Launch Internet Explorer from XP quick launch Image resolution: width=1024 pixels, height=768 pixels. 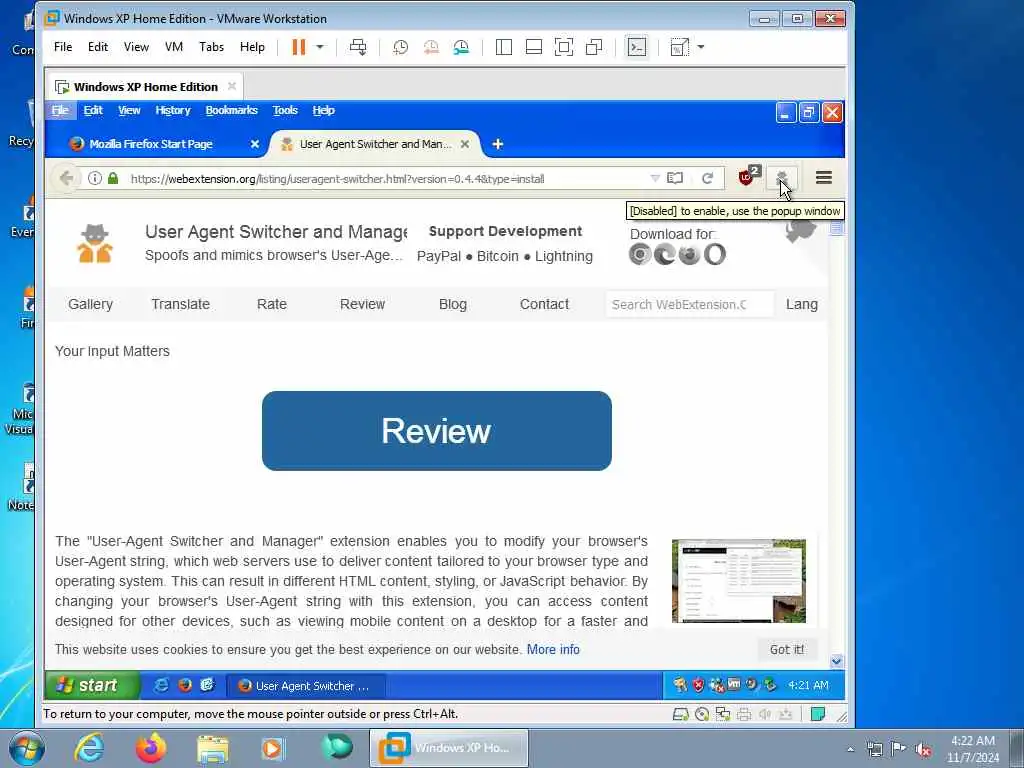(x=161, y=685)
